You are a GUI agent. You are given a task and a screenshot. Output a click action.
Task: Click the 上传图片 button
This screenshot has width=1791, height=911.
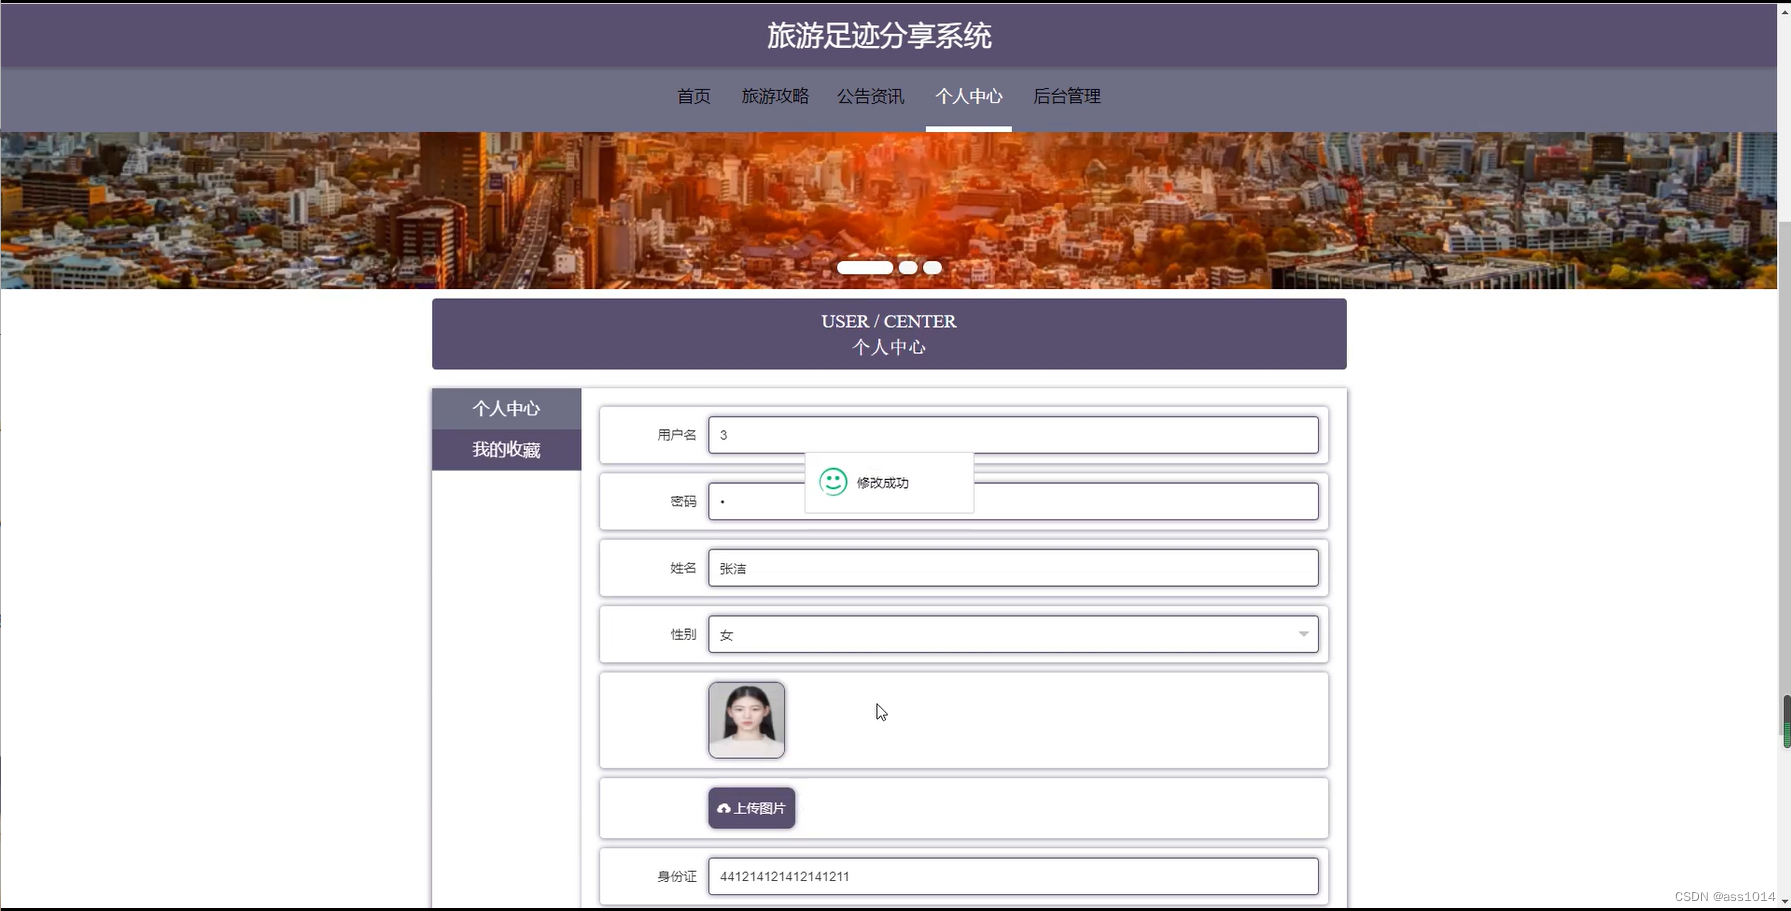coord(752,808)
